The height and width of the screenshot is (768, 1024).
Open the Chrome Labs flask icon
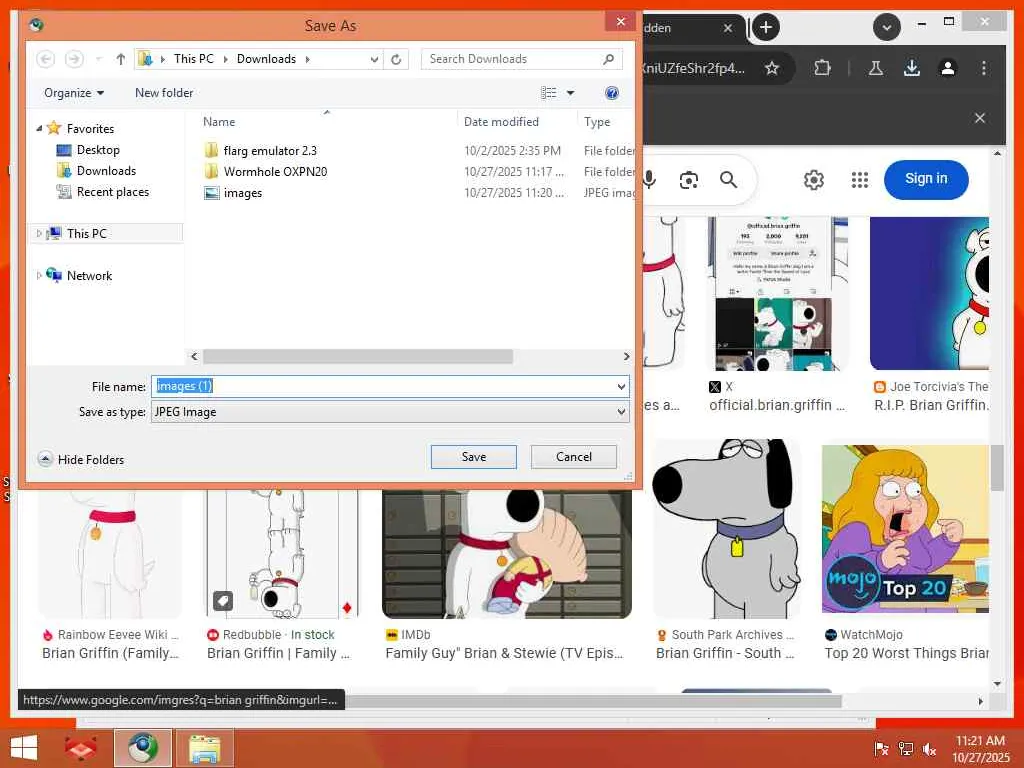tap(876, 68)
